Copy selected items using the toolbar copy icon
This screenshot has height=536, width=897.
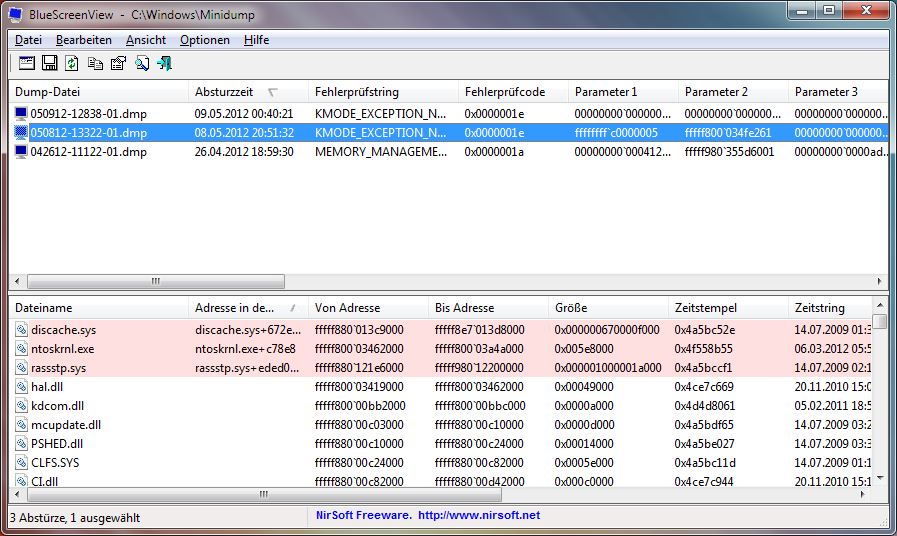[96, 63]
